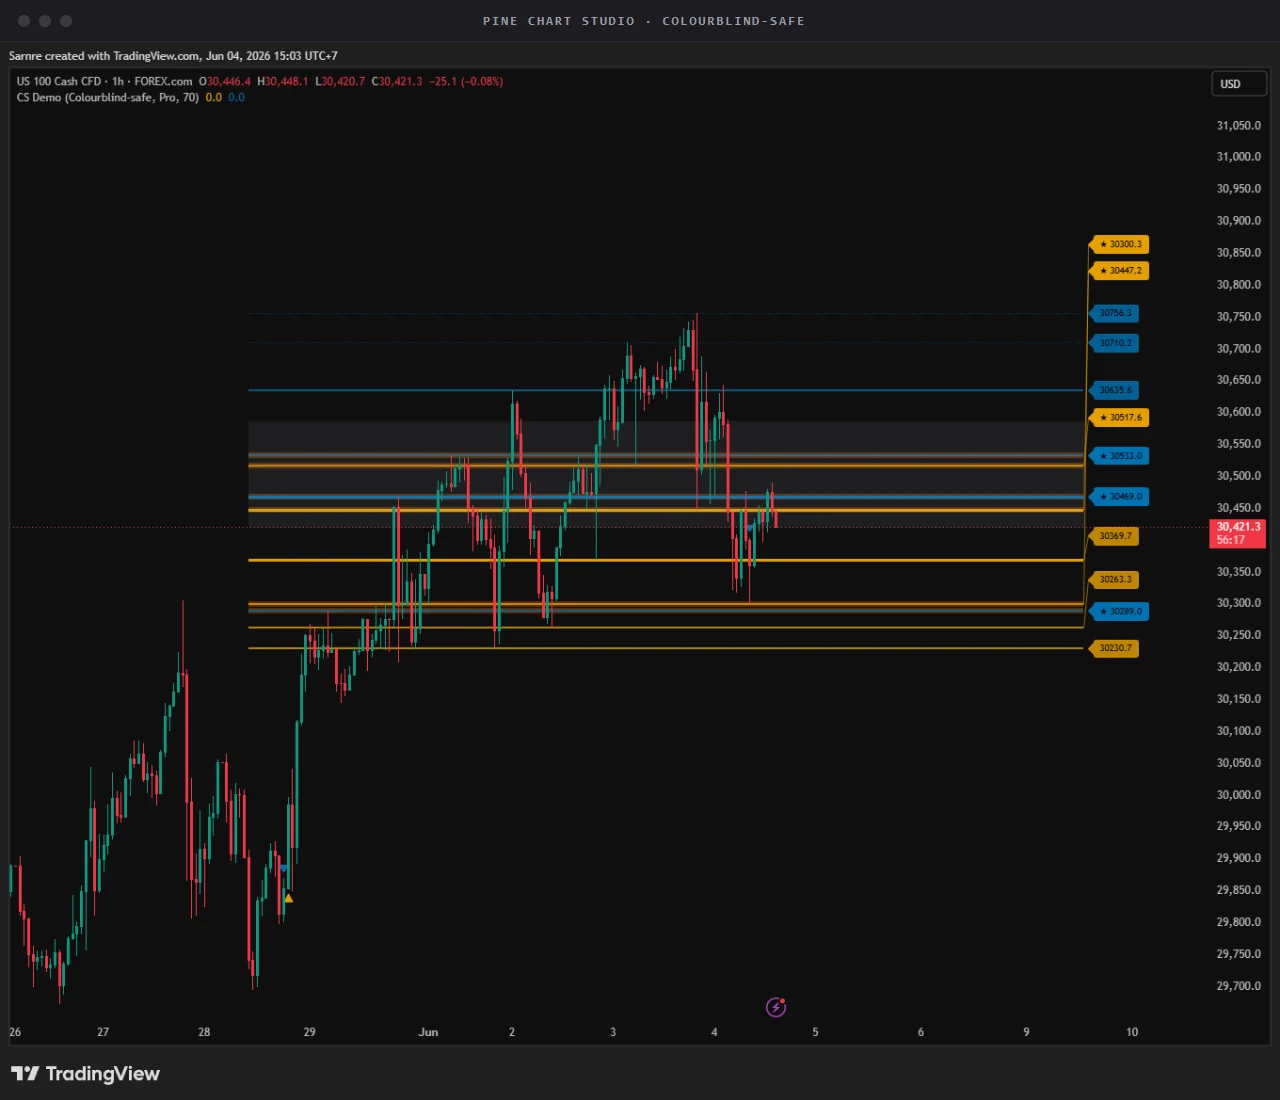
Task: Click the 30,000.0 price axis label
Action: 1239,795
